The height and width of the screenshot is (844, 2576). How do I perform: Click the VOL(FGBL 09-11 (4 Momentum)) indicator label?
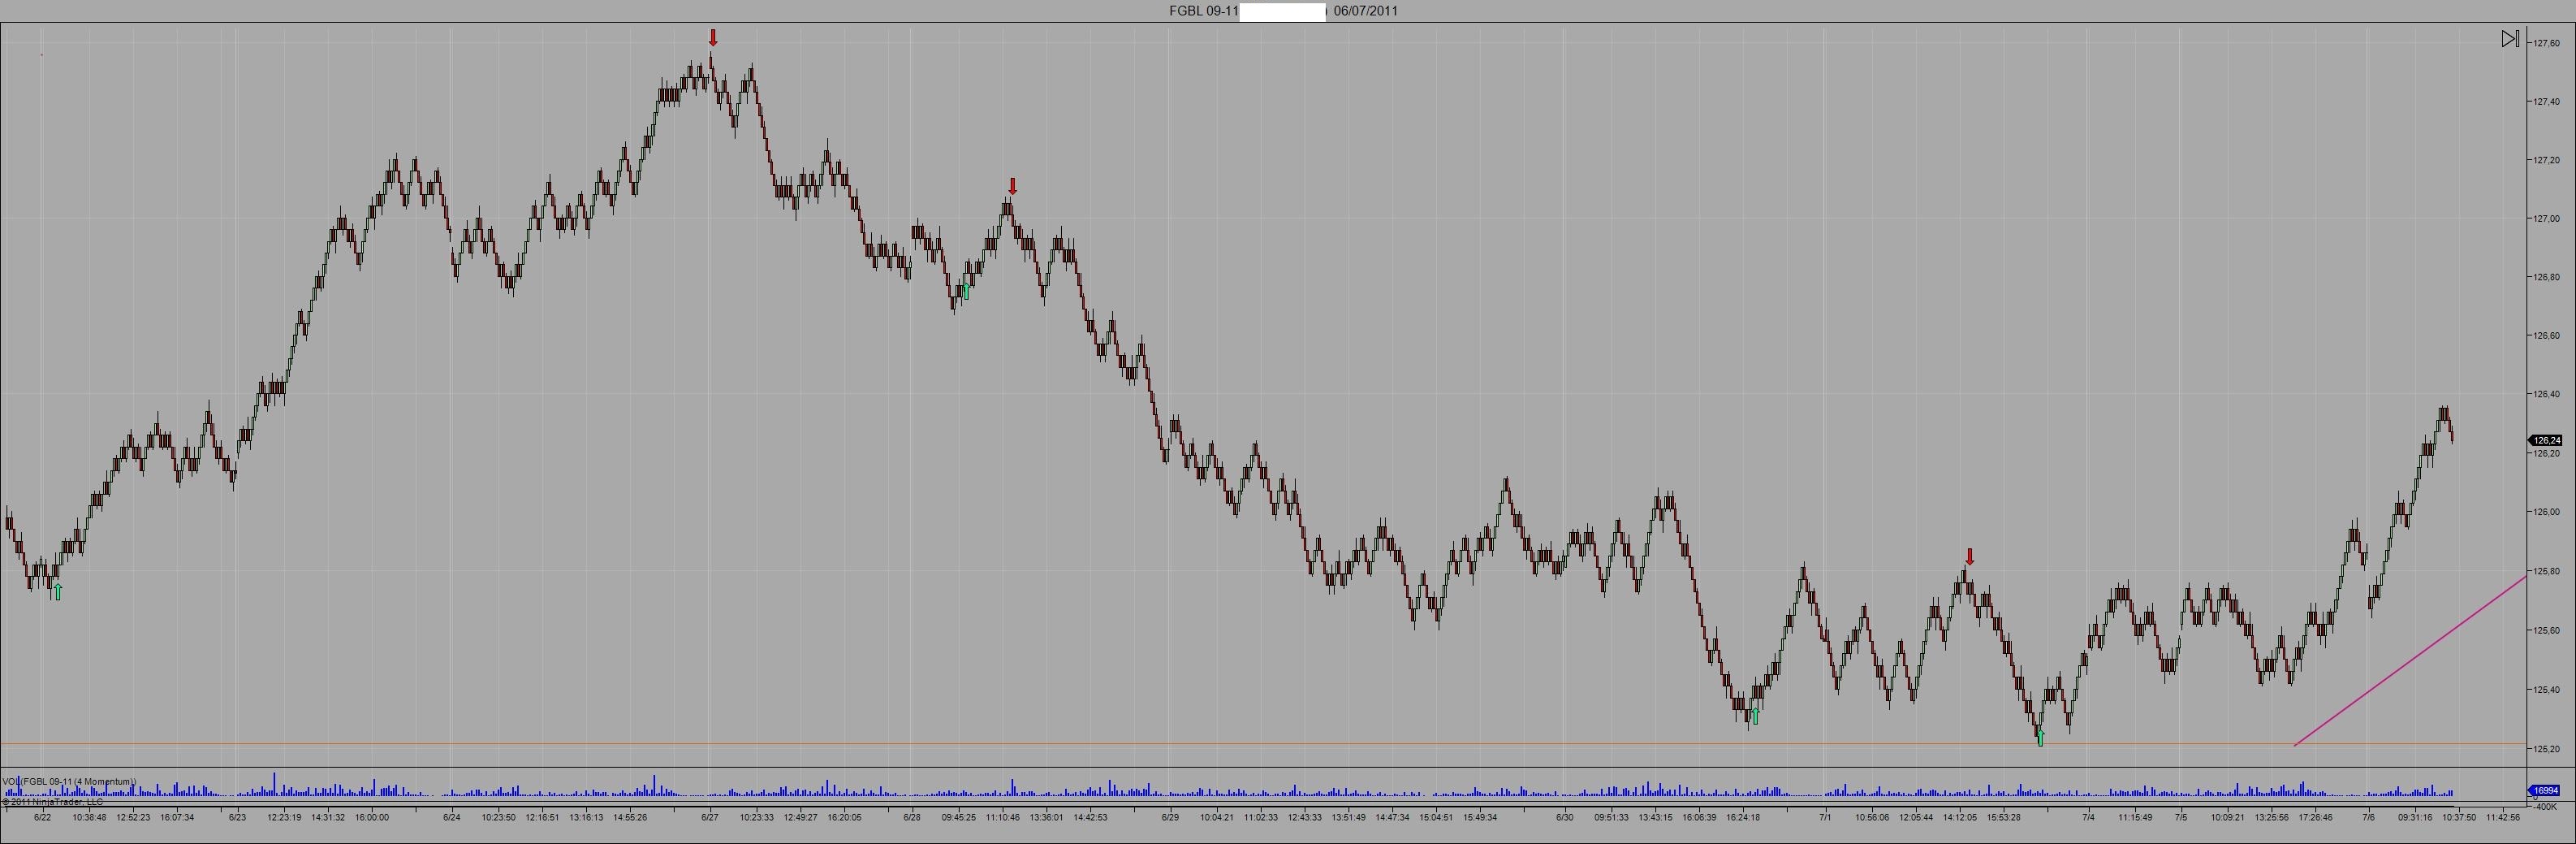click(x=69, y=781)
